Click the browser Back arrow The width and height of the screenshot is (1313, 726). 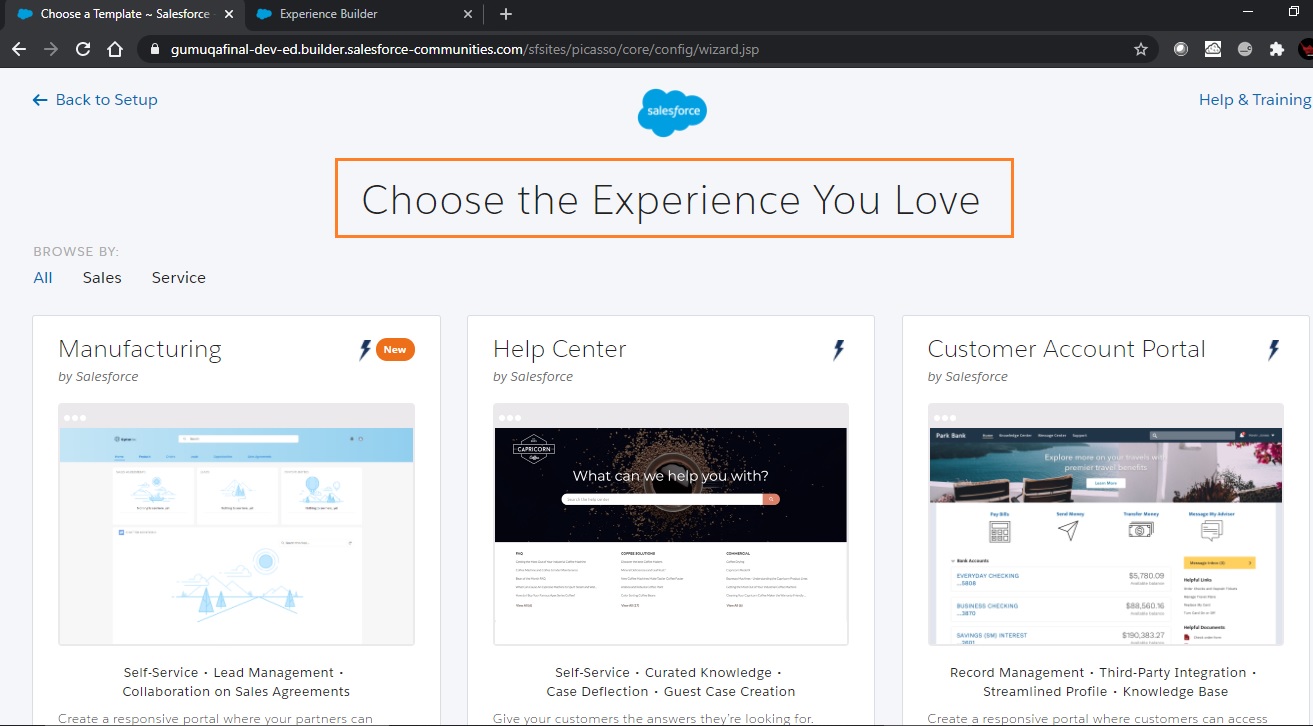click(x=18, y=49)
